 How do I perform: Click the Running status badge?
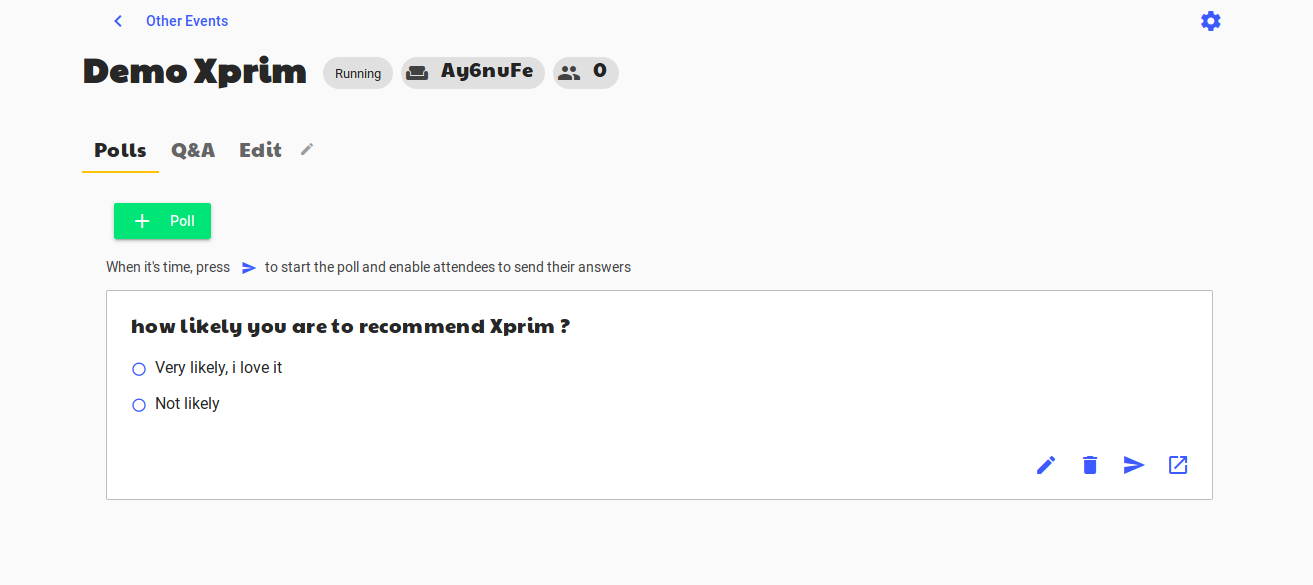[x=358, y=73]
